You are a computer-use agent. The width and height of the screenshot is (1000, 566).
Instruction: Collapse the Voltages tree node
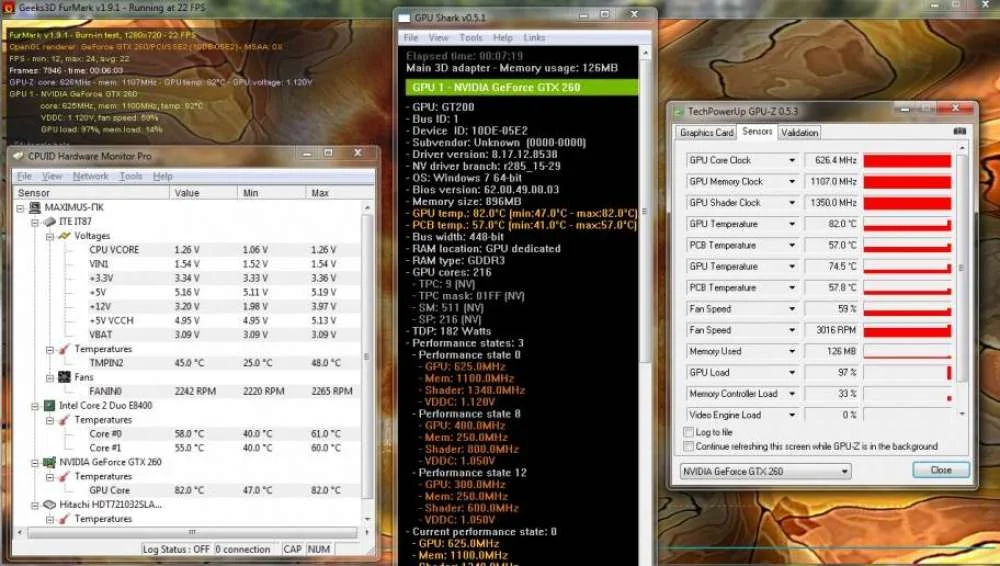[50, 236]
